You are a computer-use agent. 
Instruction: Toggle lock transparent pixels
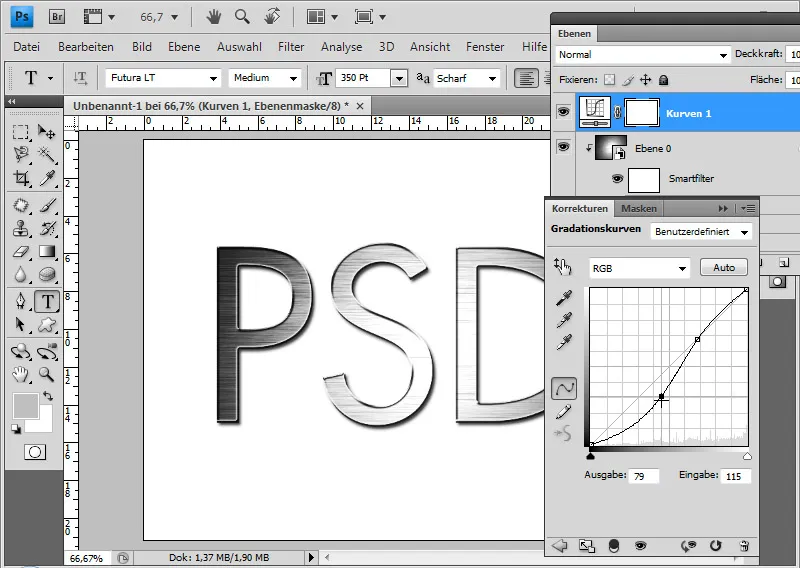(x=609, y=80)
